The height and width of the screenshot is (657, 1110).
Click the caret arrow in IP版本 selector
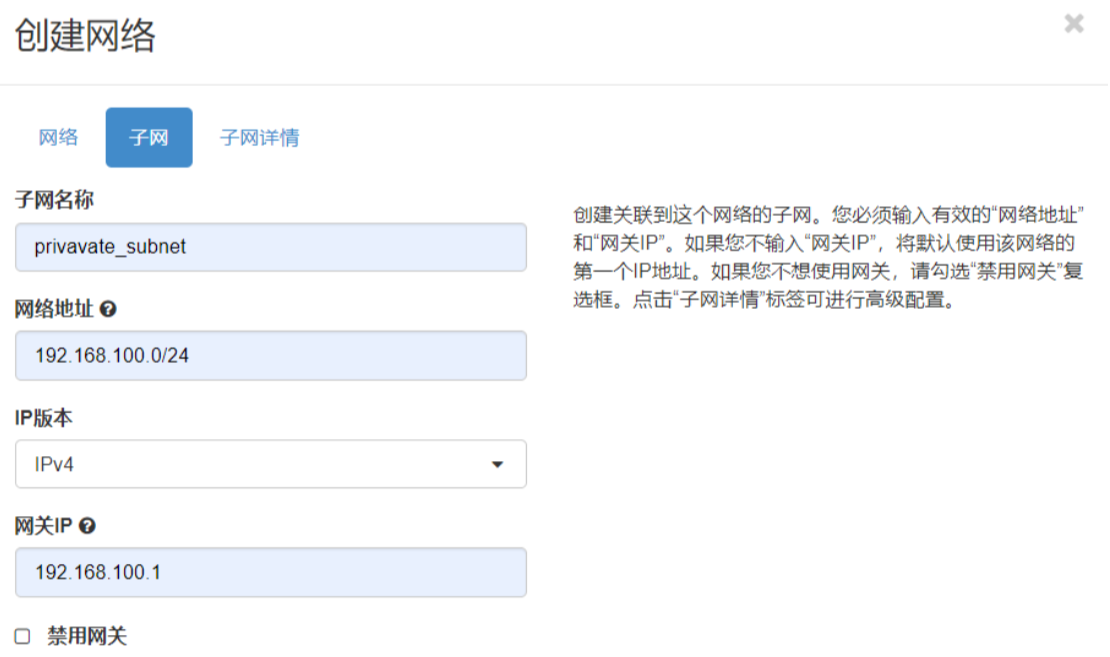[x=497, y=465]
